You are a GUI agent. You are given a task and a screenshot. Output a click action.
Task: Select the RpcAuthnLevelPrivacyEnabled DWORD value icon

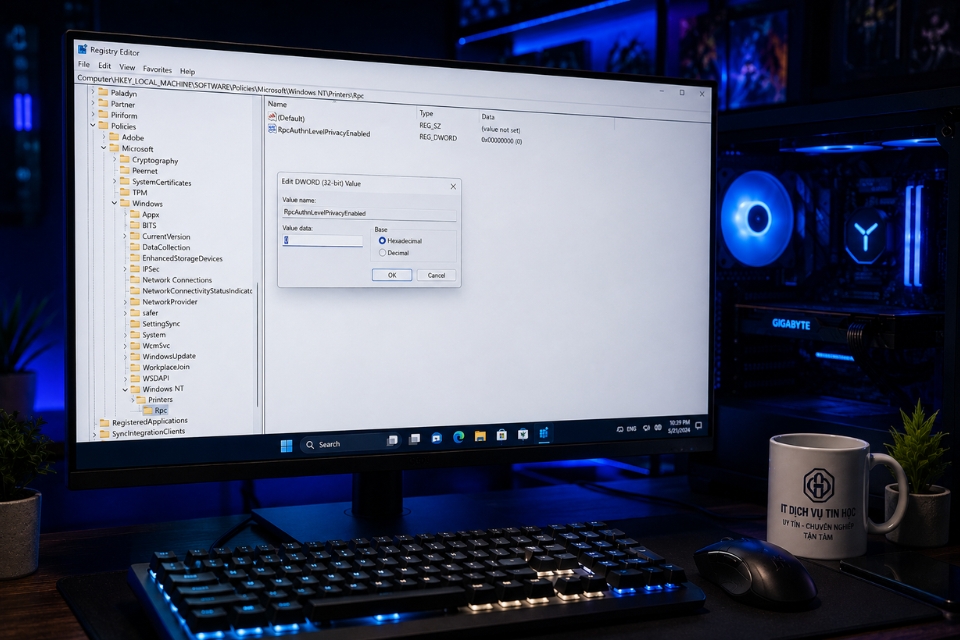pos(272,129)
